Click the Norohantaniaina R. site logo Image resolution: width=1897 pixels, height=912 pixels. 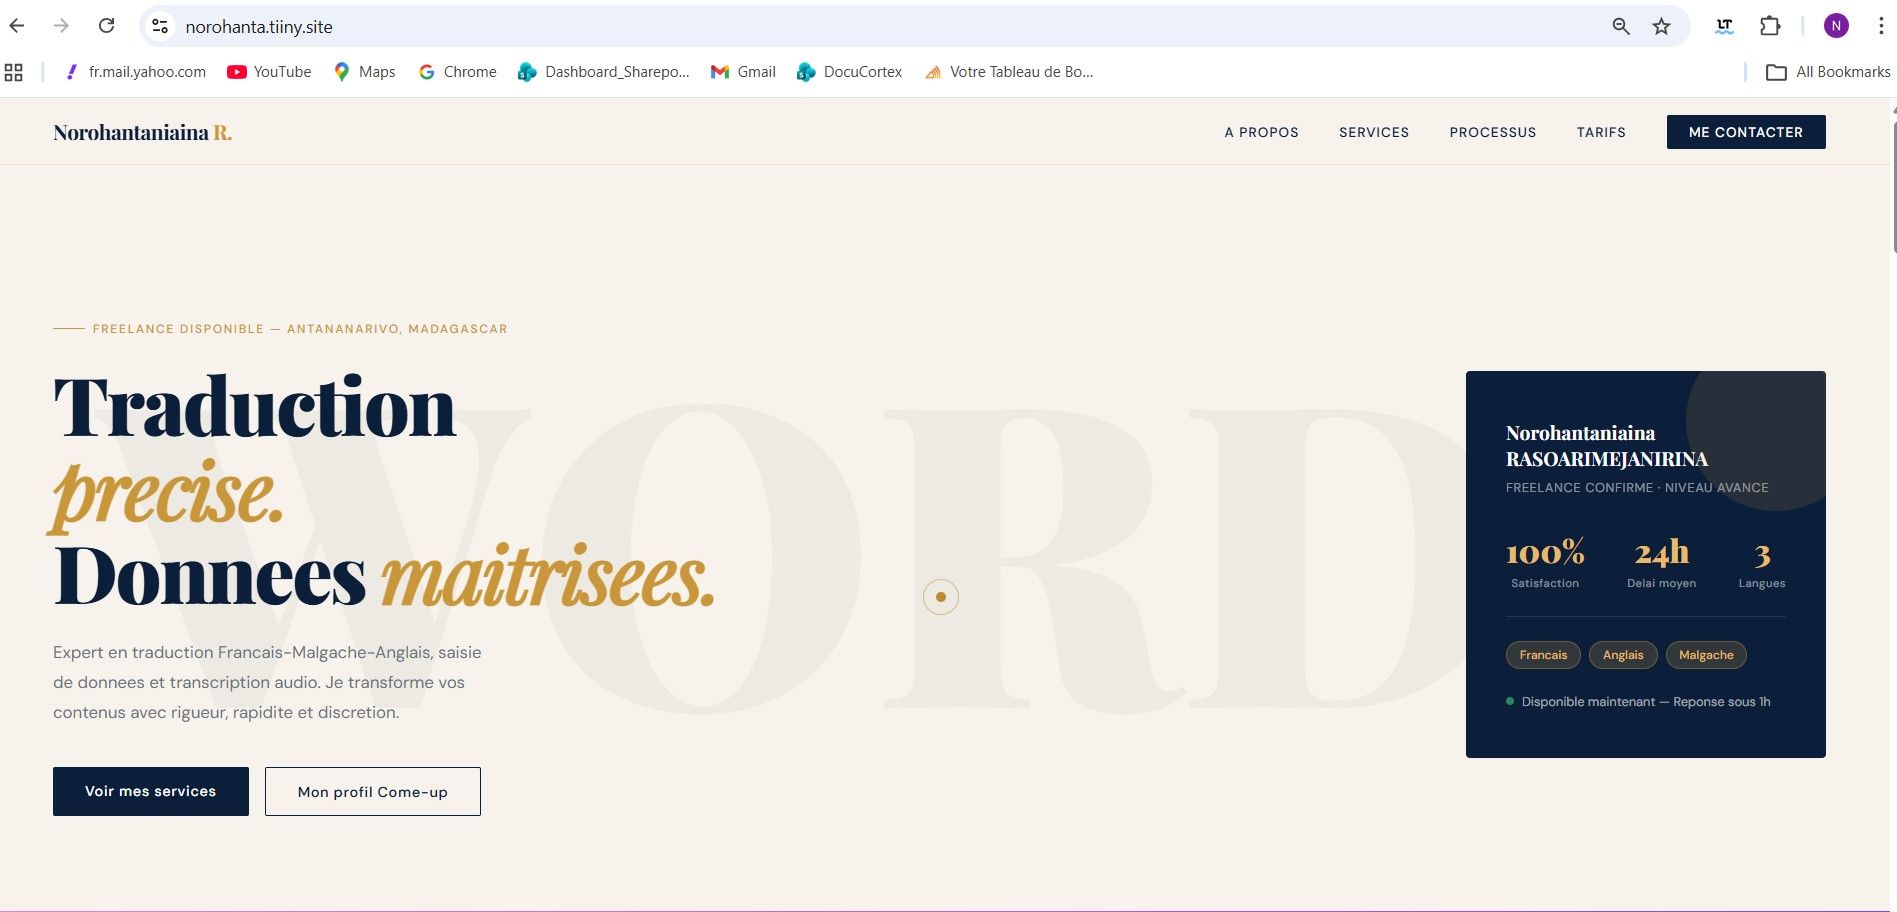[x=142, y=132]
